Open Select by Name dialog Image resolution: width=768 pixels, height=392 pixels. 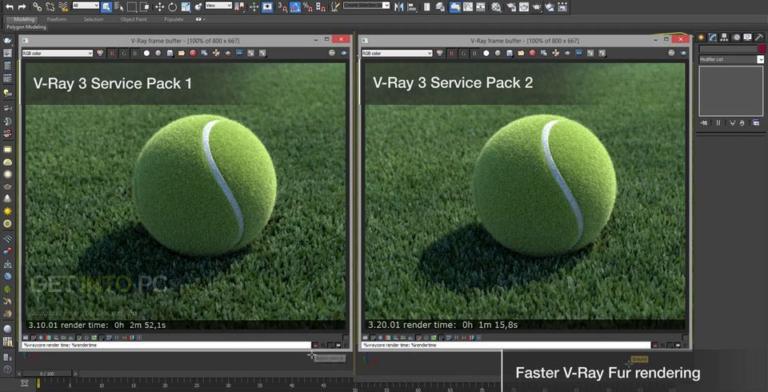(120, 7)
